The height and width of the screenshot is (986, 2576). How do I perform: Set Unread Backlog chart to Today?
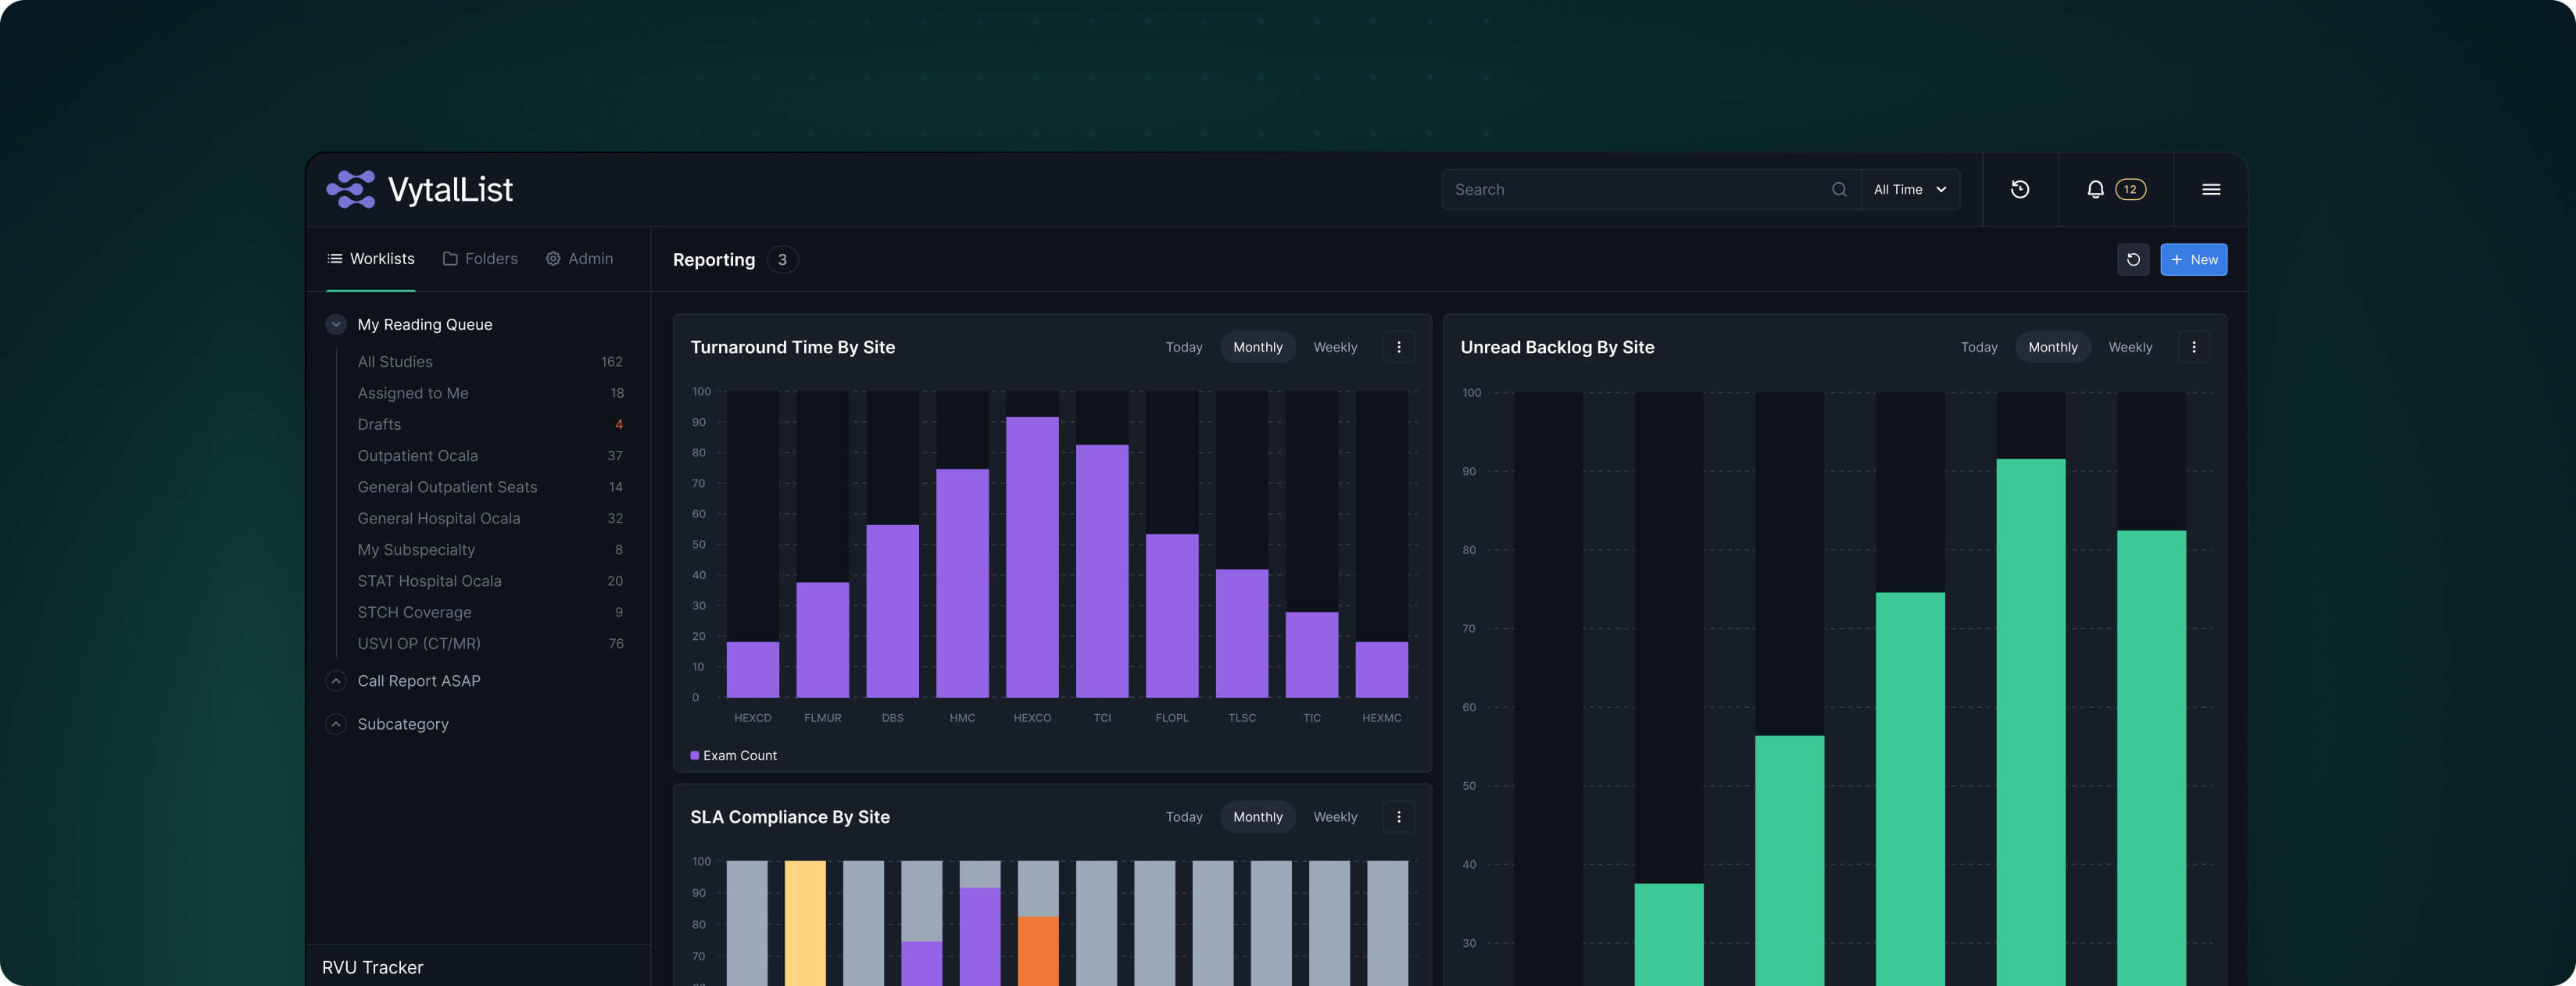(x=1978, y=347)
